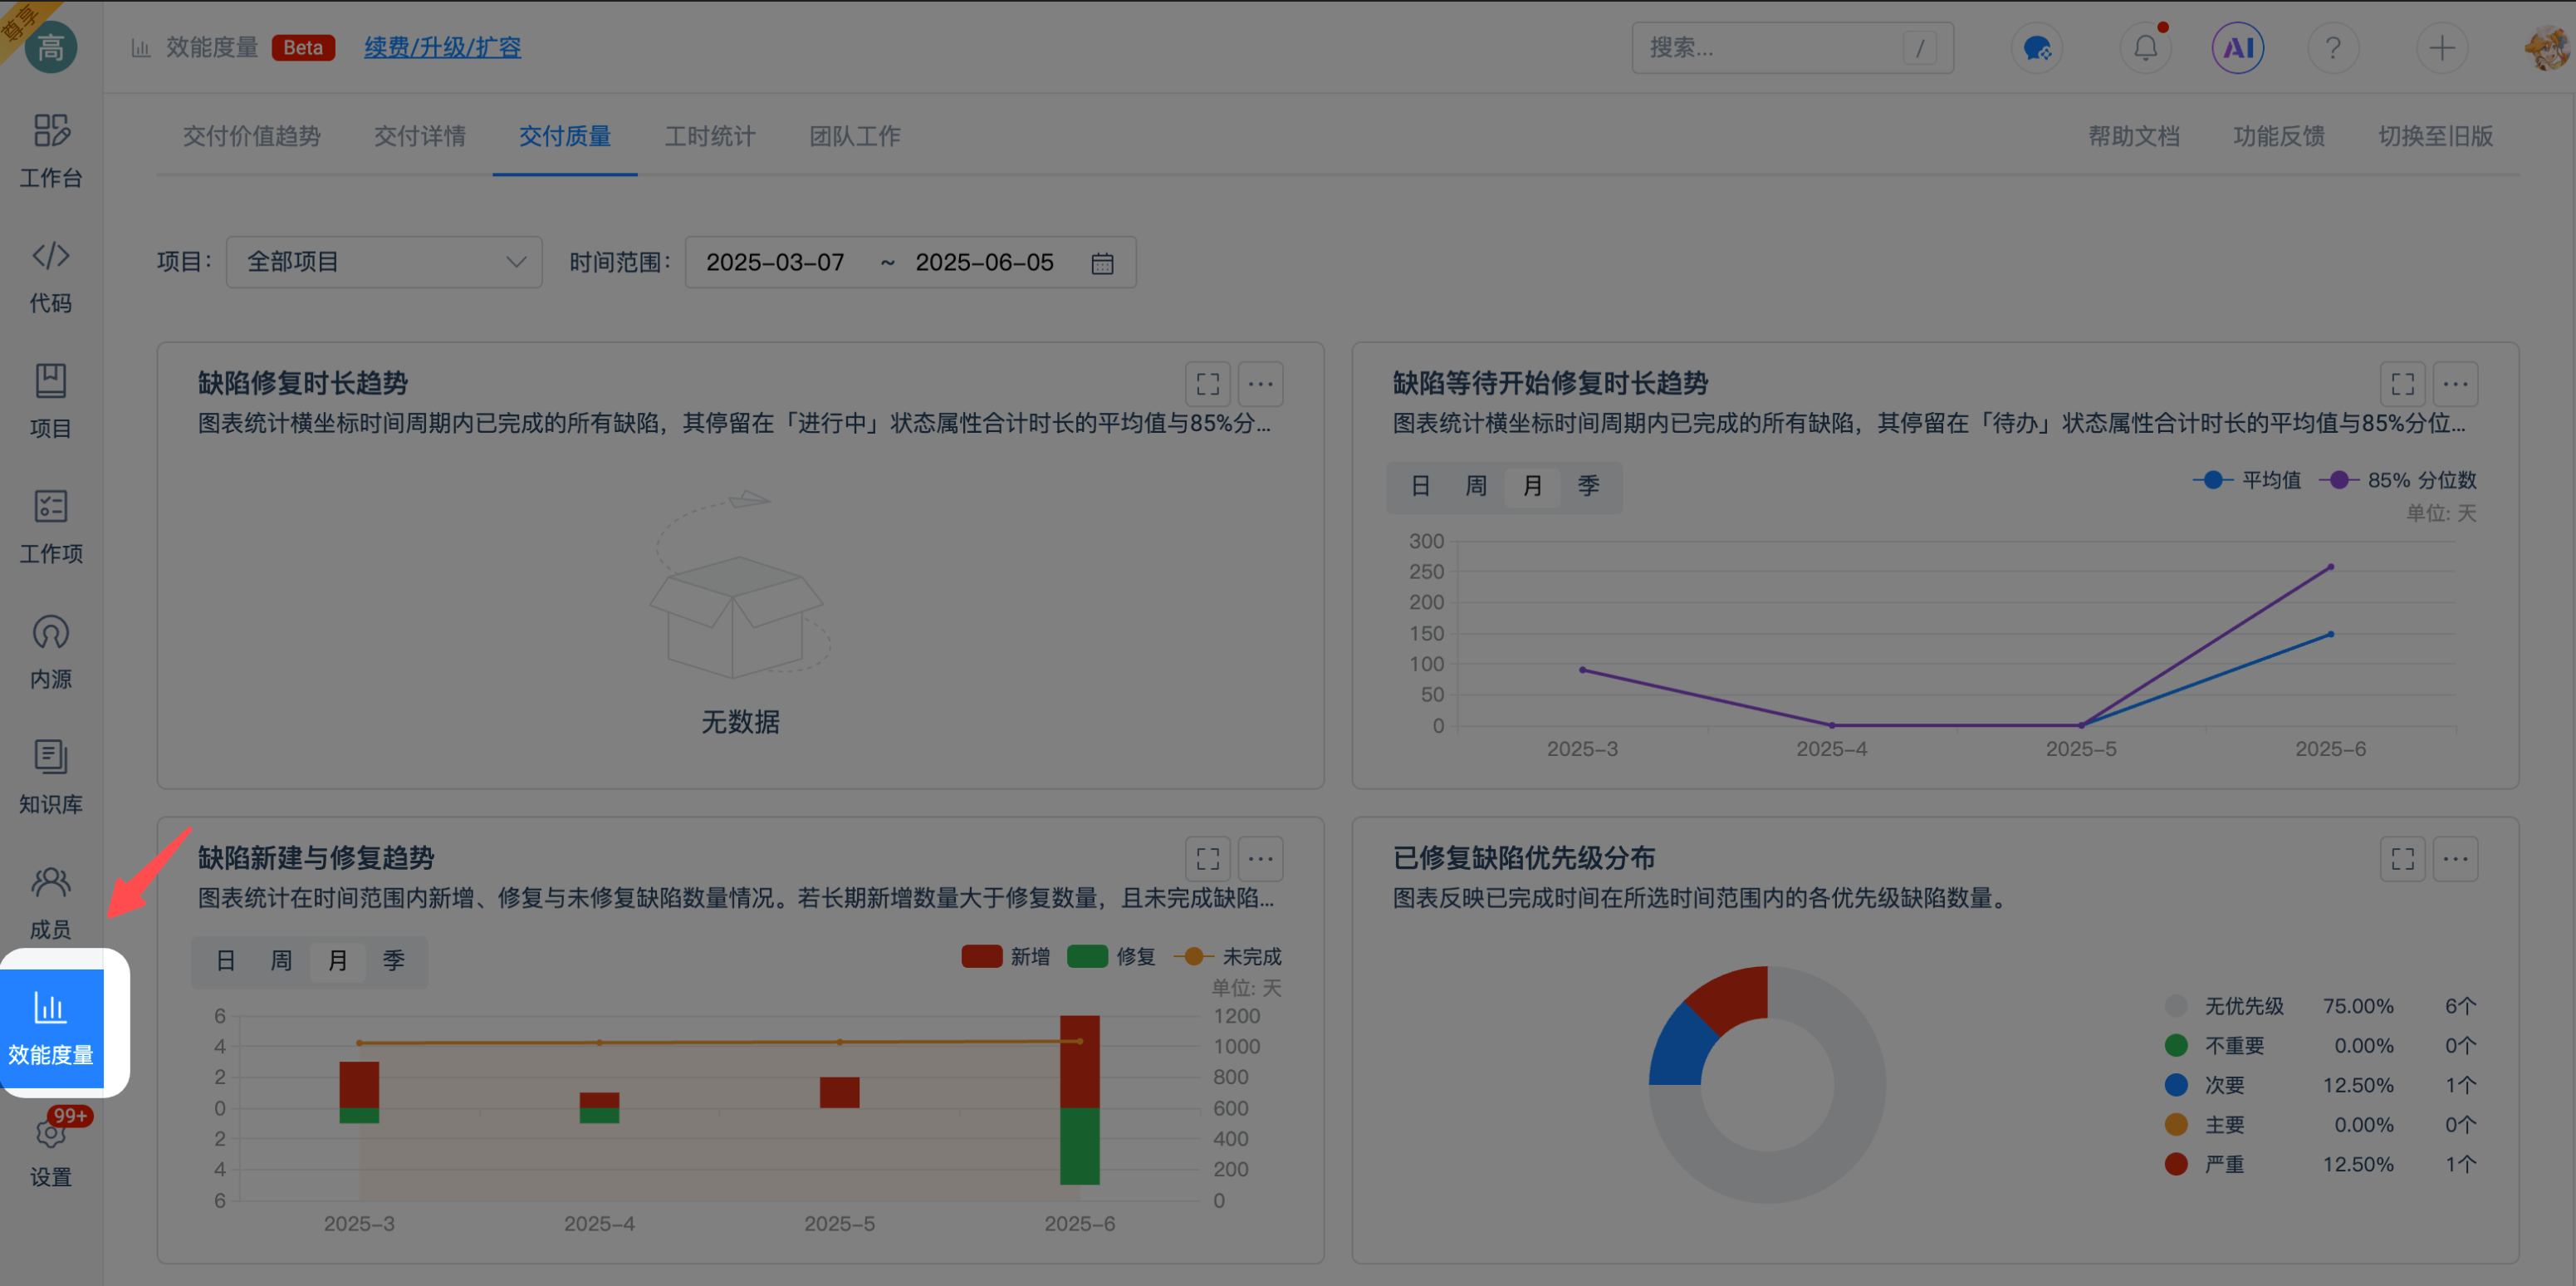Open more options for 缺陷新建与修复趋势
The height and width of the screenshot is (1286, 2576).
1261,859
